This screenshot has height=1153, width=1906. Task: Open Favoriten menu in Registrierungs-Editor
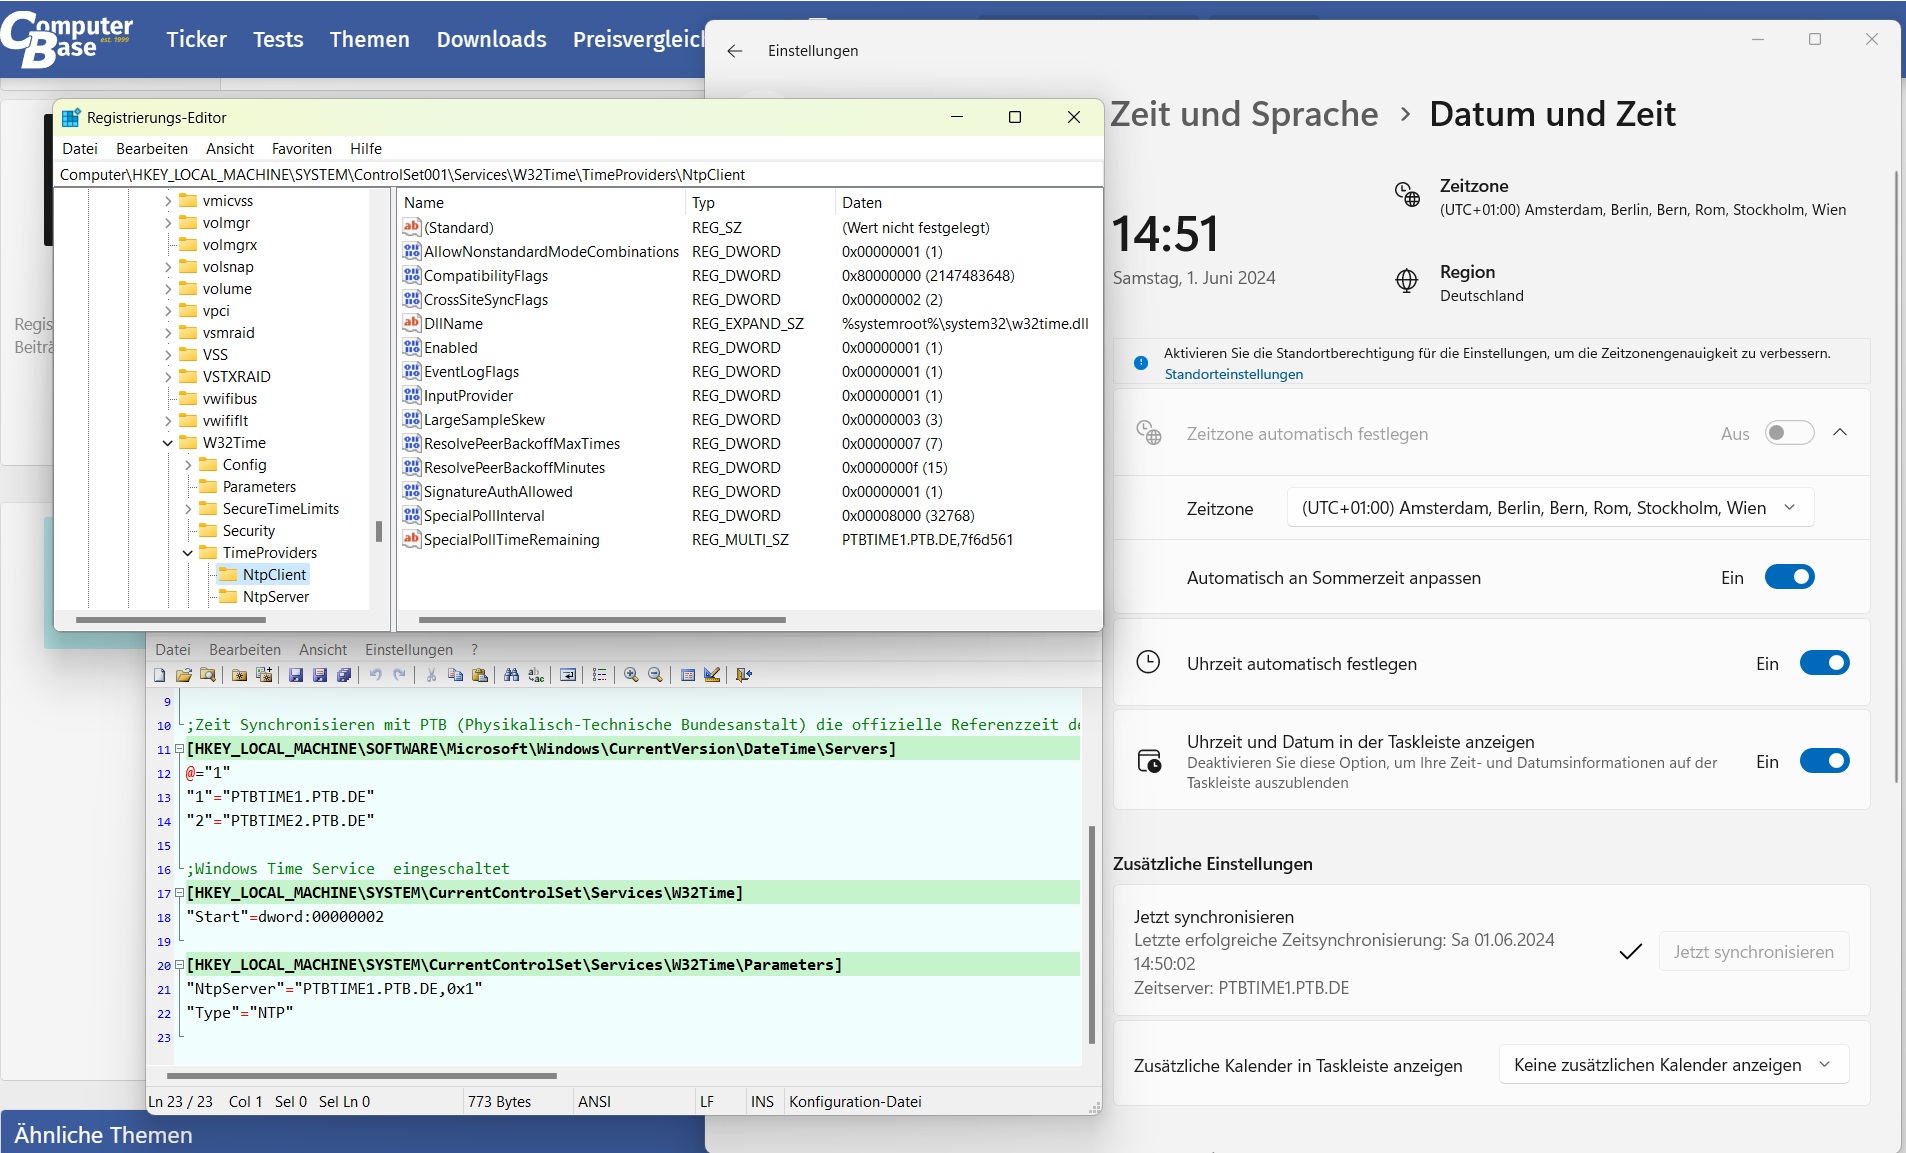click(302, 149)
